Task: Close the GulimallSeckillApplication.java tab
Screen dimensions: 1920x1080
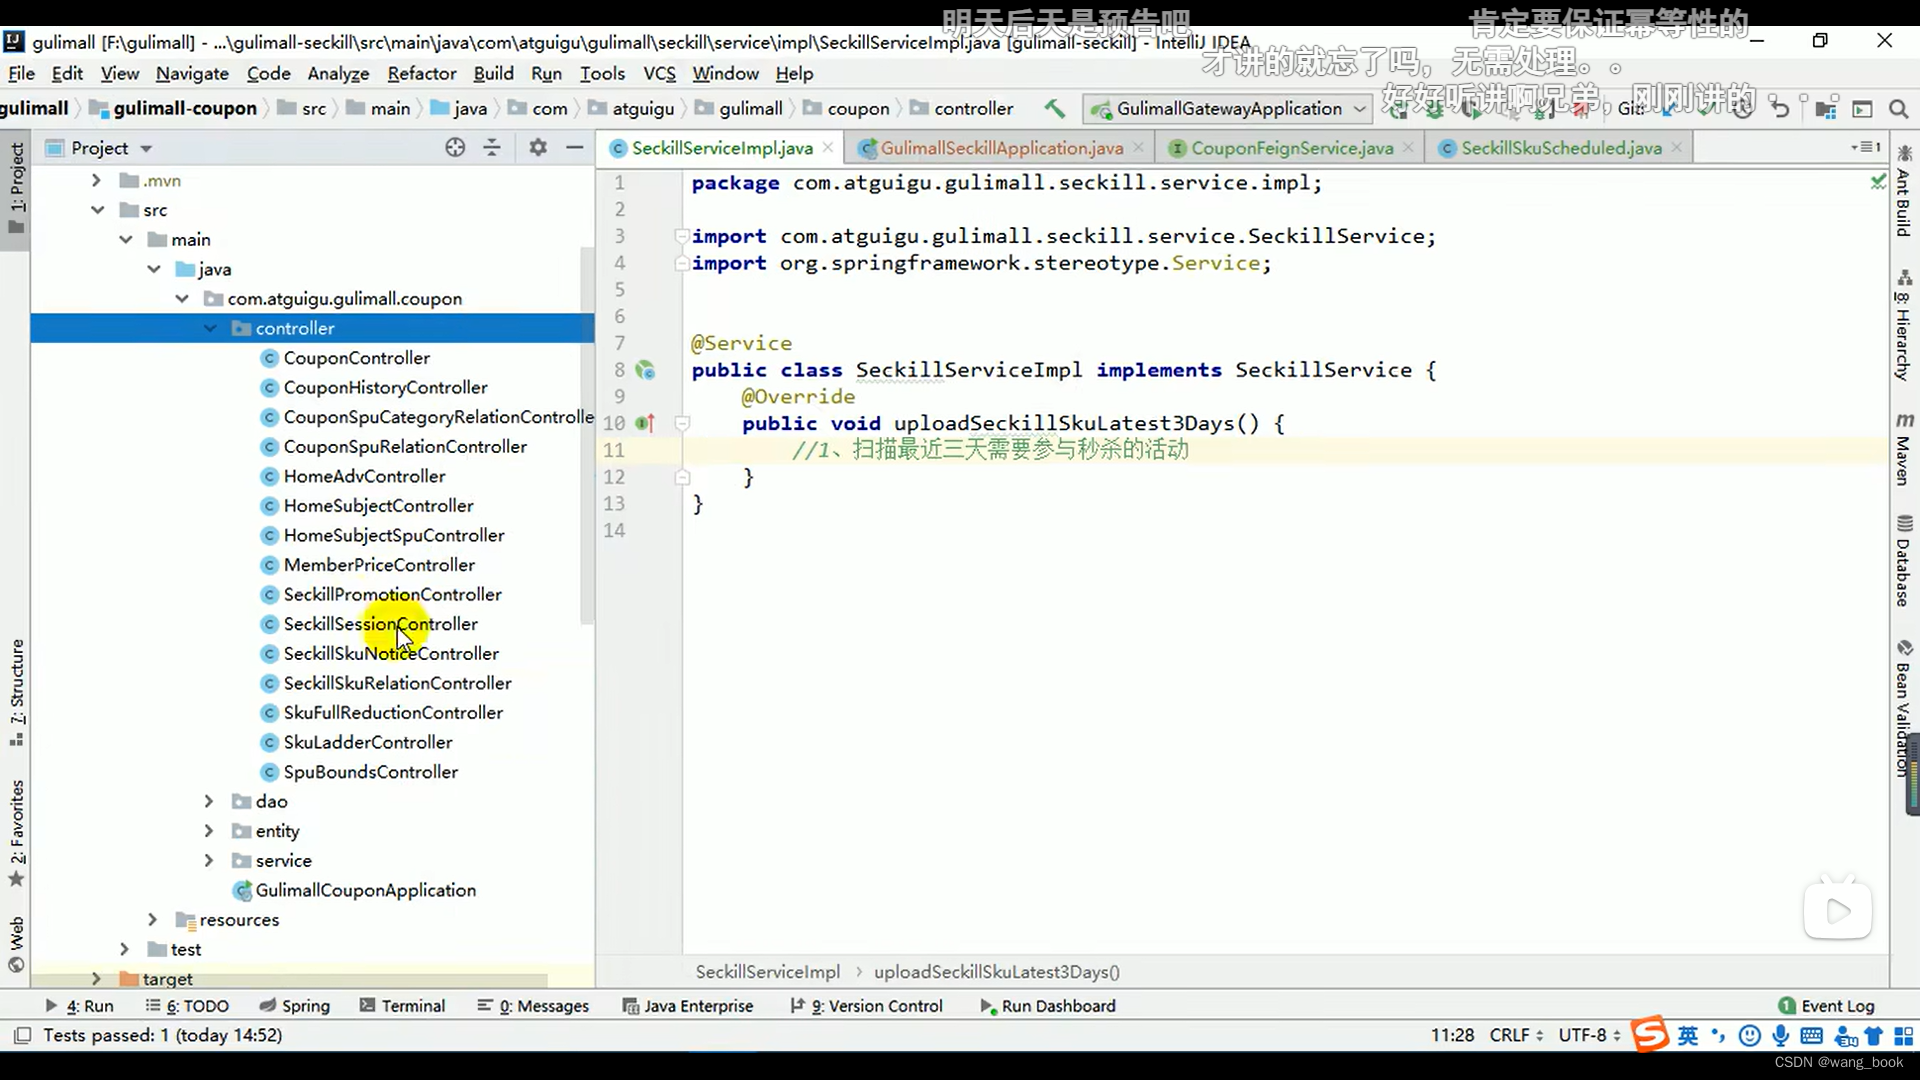Action: coord(1139,147)
